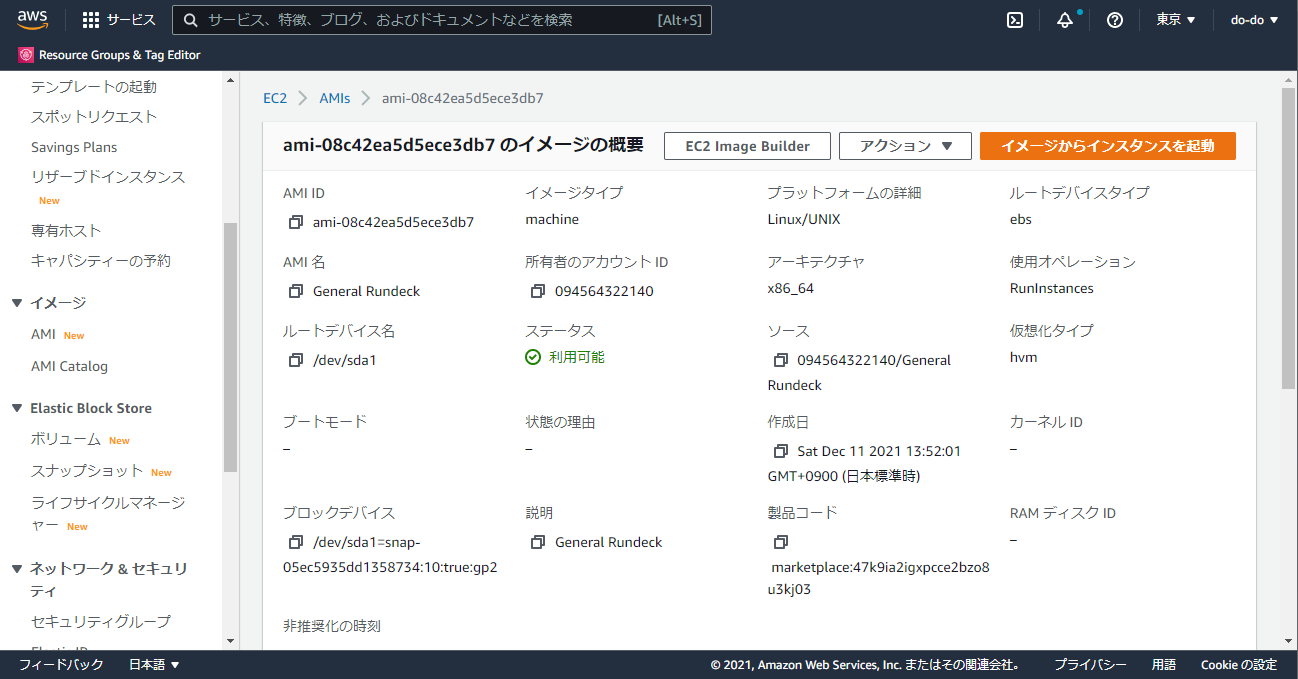Copy the root device name /dev/sda1
Viewport: 1298px width, 679px height.
295,360
